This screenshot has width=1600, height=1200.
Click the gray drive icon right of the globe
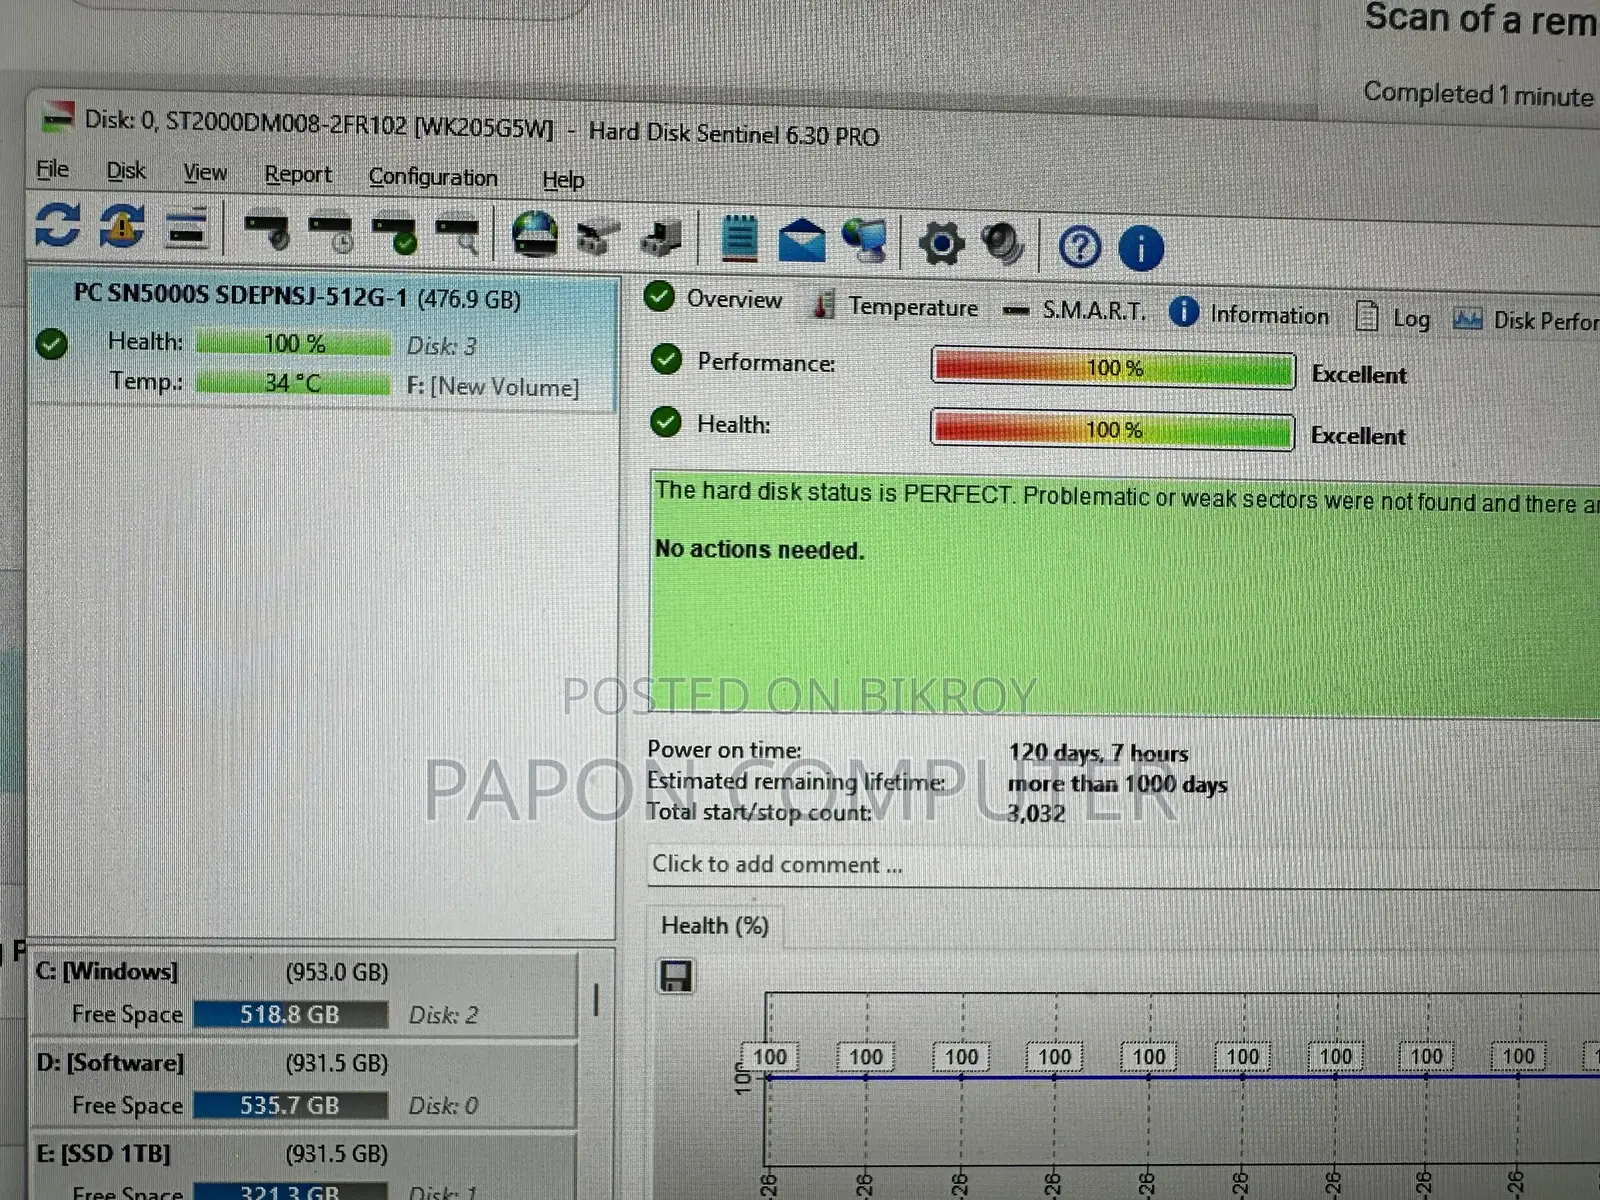click(x=598, y=238)
